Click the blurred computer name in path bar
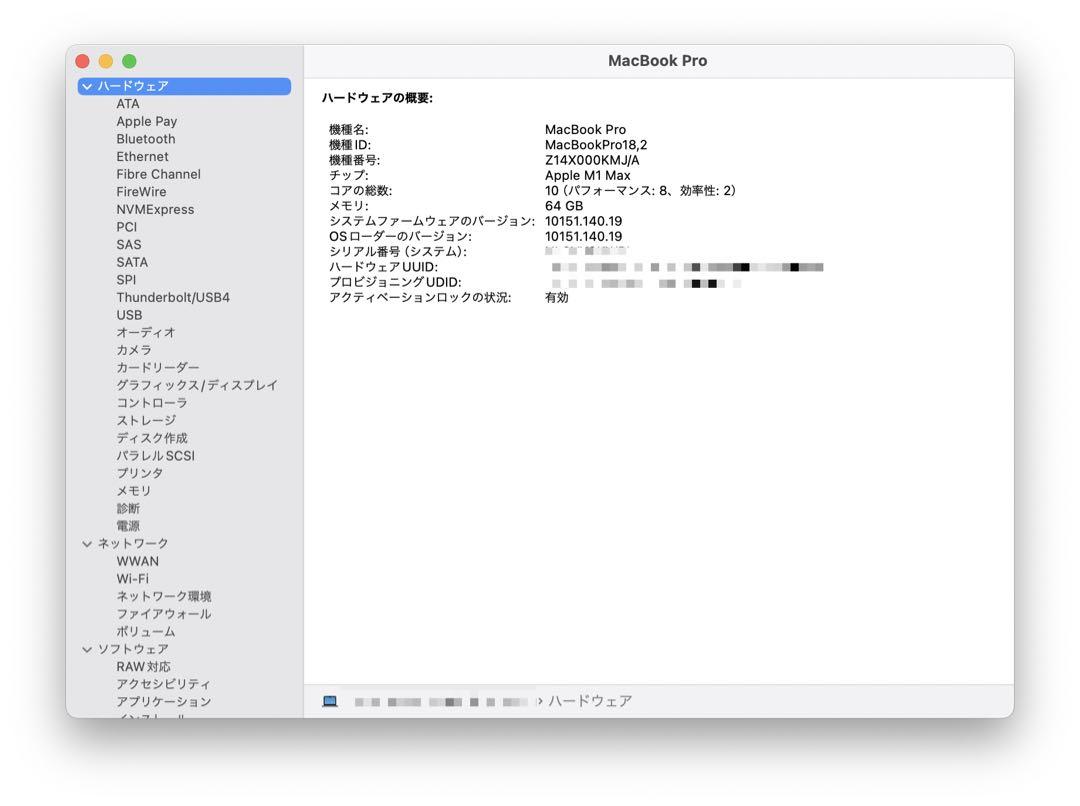 tap(441, 702)
